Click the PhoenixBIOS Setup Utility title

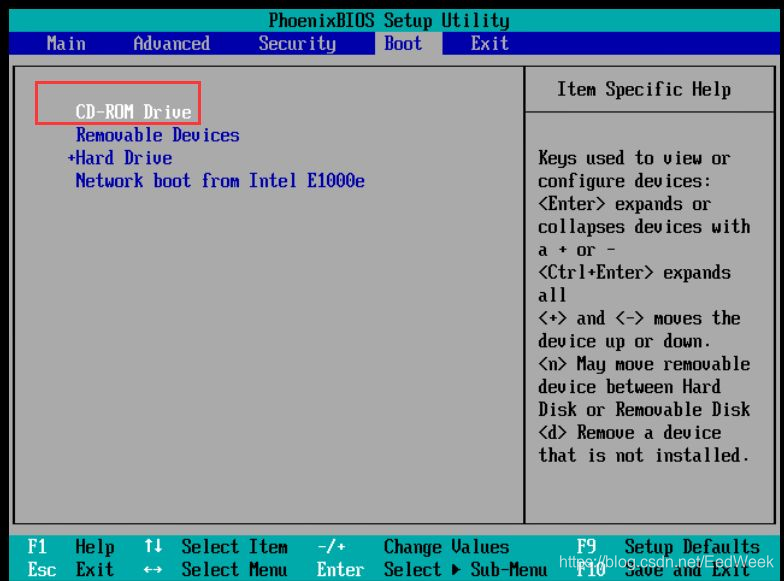(389, 20)
